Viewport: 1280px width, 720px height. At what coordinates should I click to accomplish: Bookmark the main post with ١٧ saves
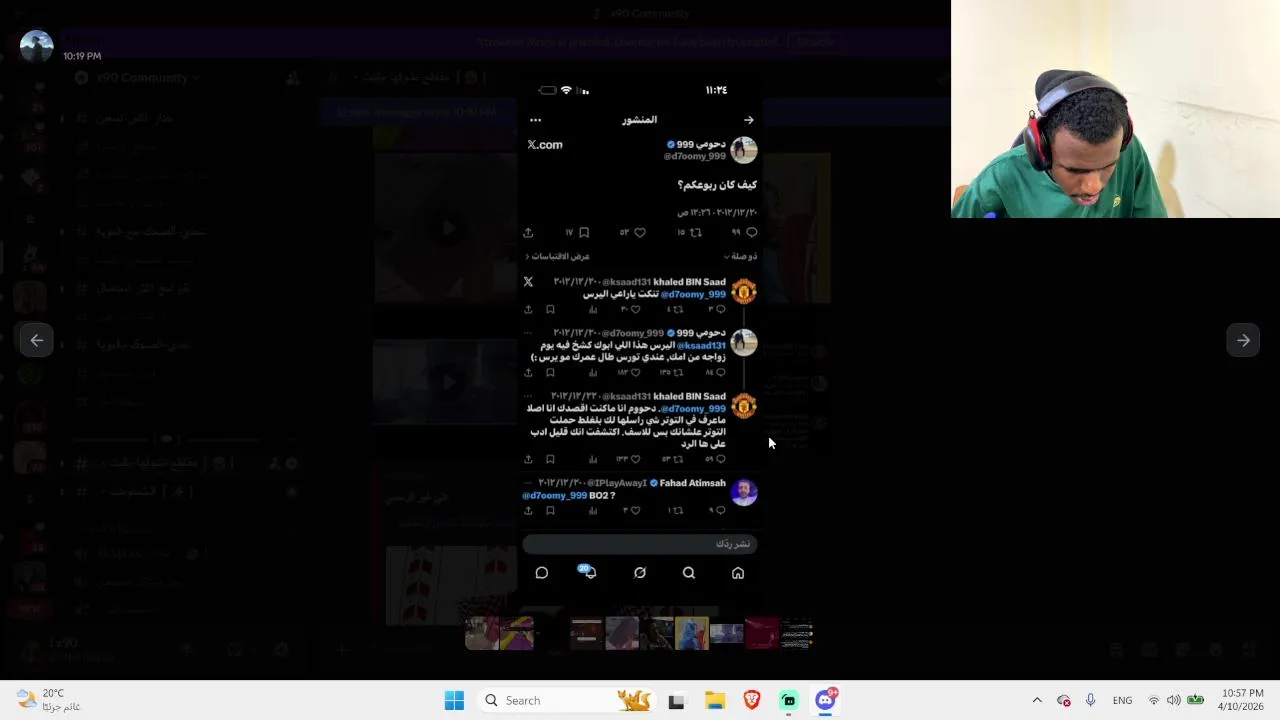coord(584,232)
